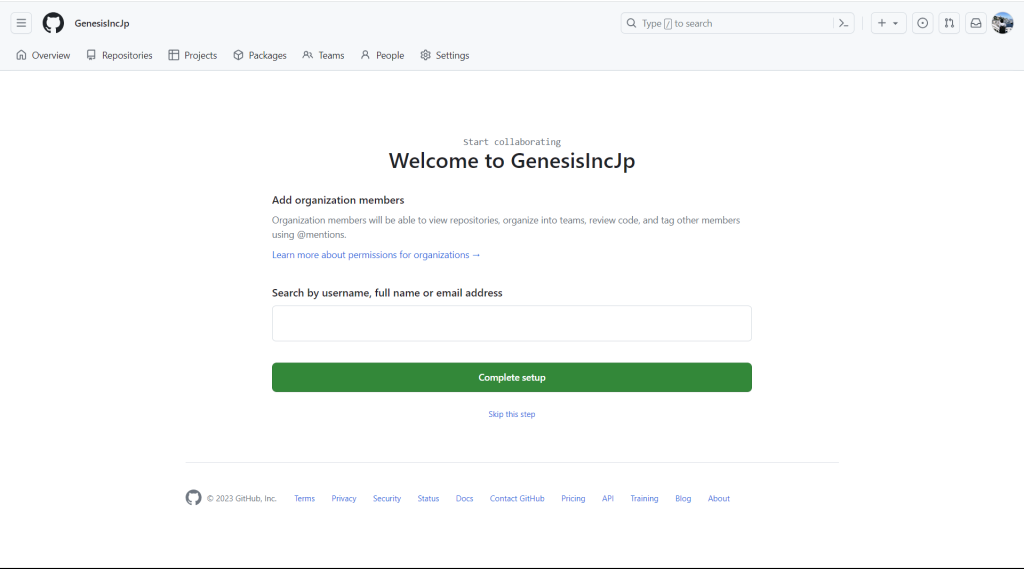Screen dimensions: 1024x569
Task: Click the GitHub Octocat logo in header
Action: 53,23
